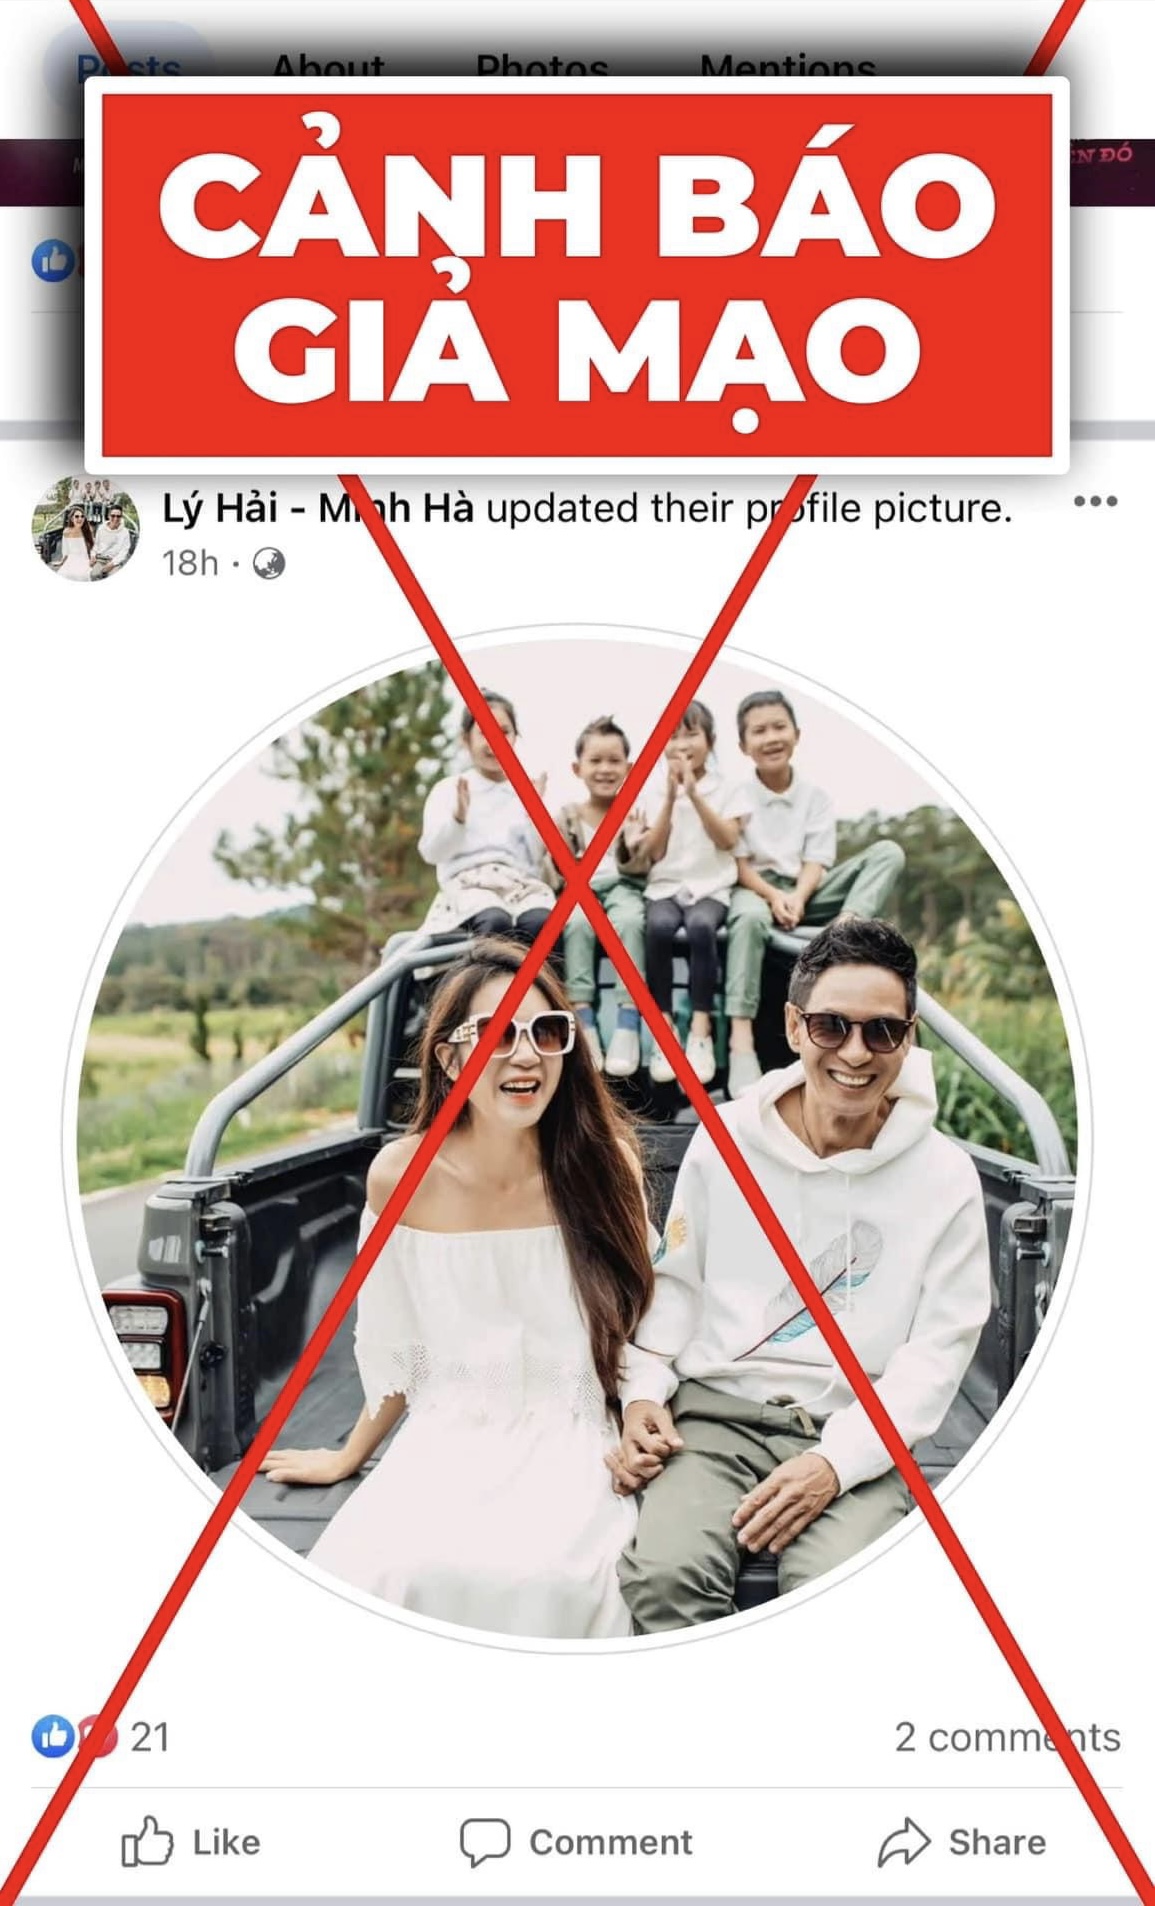Open the 2 comments link
Screen dimensions: 1155x1906
1007,1737
